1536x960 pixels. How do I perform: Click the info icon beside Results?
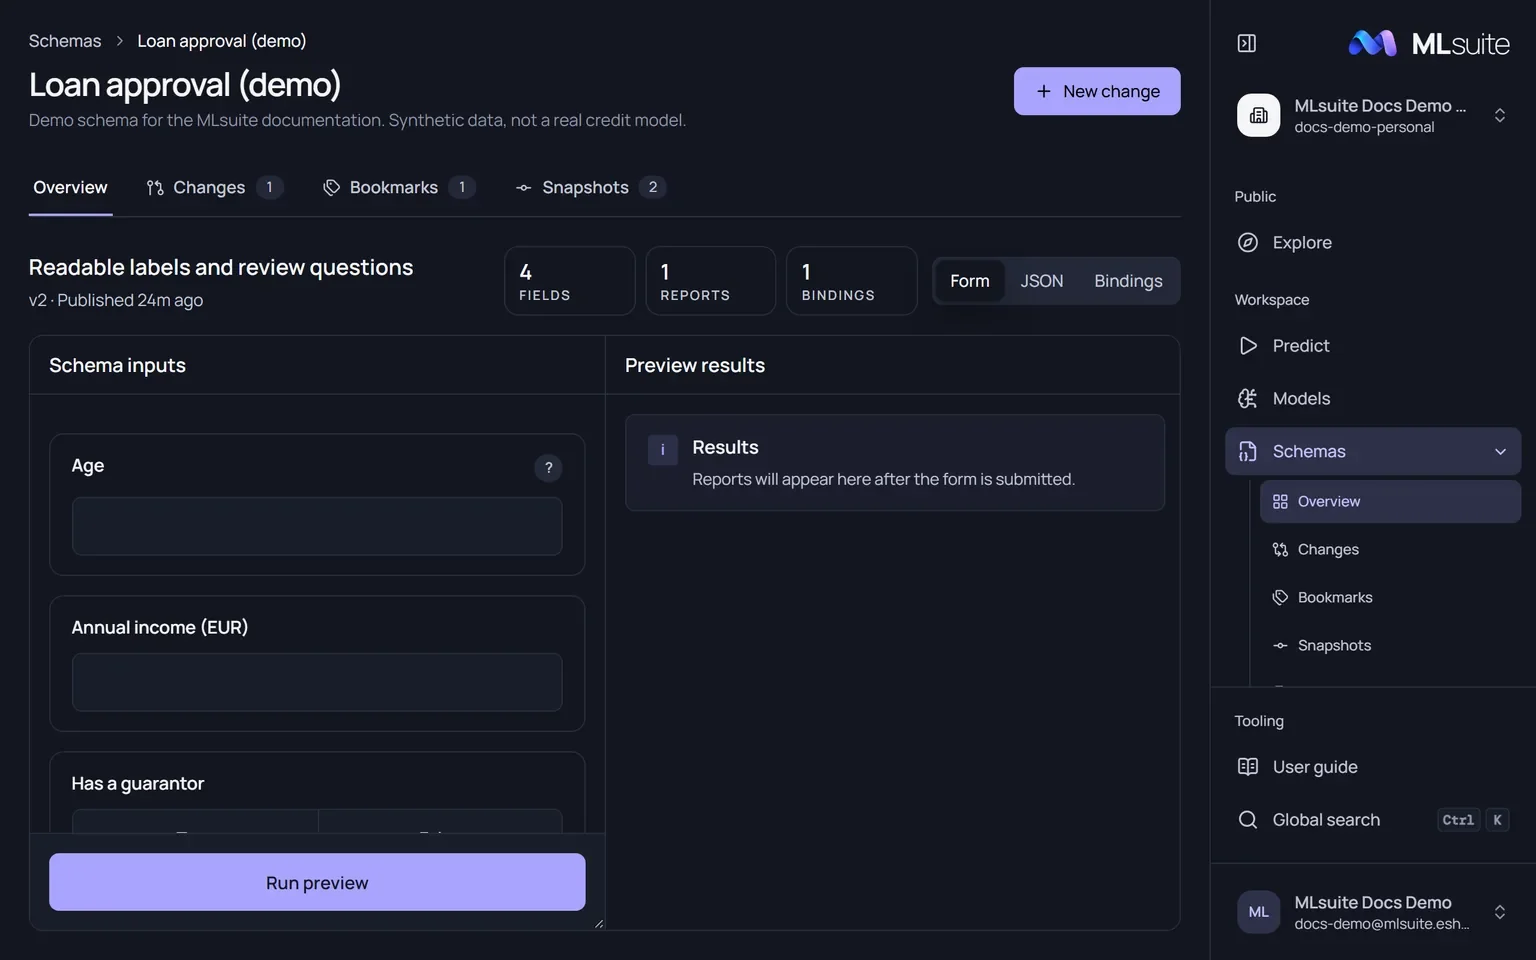click(662, 450)
